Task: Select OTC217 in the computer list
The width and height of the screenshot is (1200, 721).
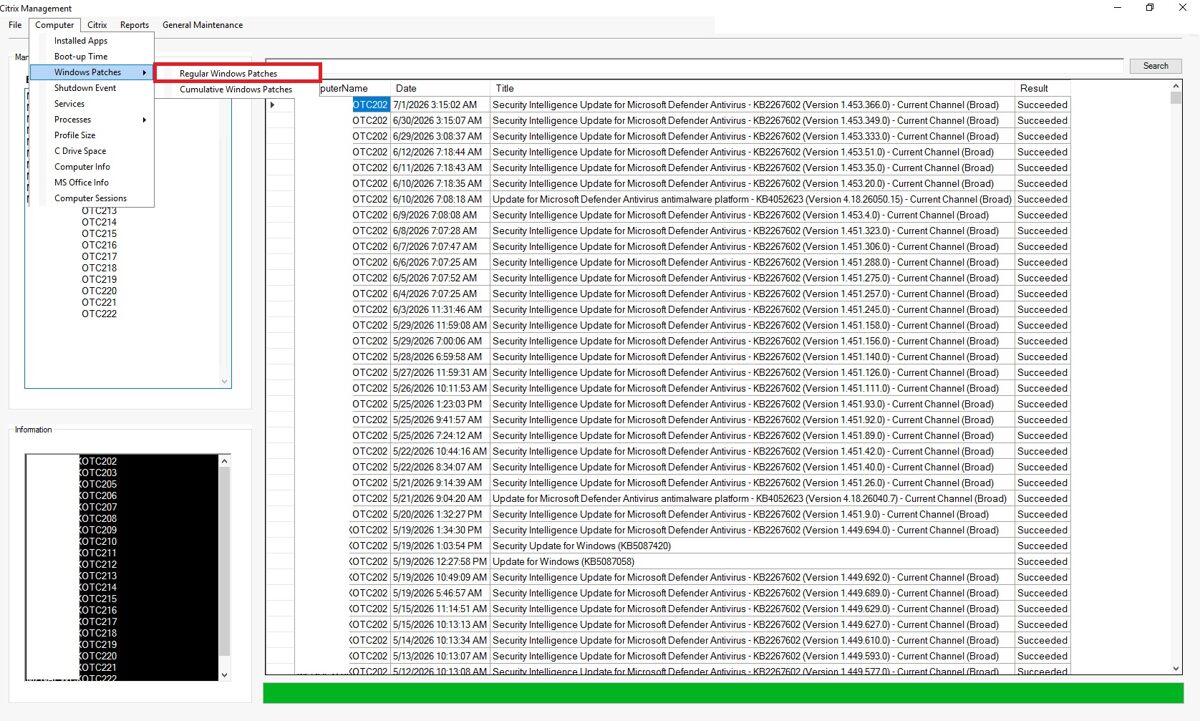Action: (x=99, y=257)
